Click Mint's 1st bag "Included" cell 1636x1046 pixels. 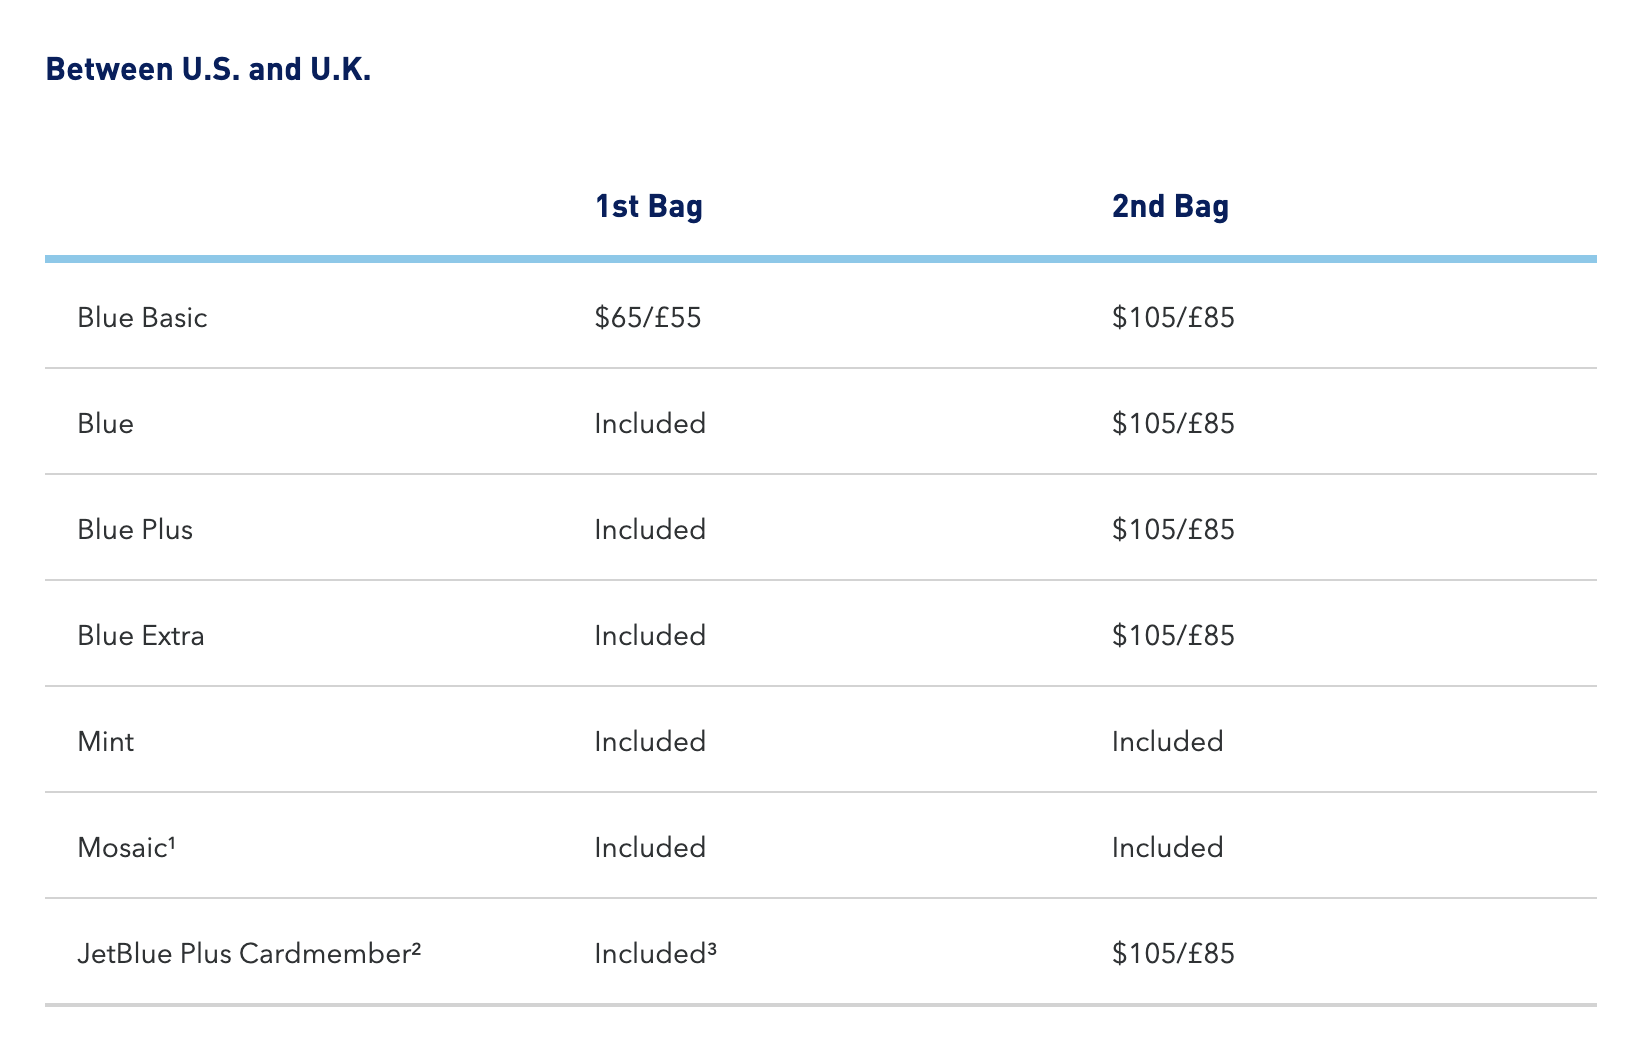click(x=650, y=742)
